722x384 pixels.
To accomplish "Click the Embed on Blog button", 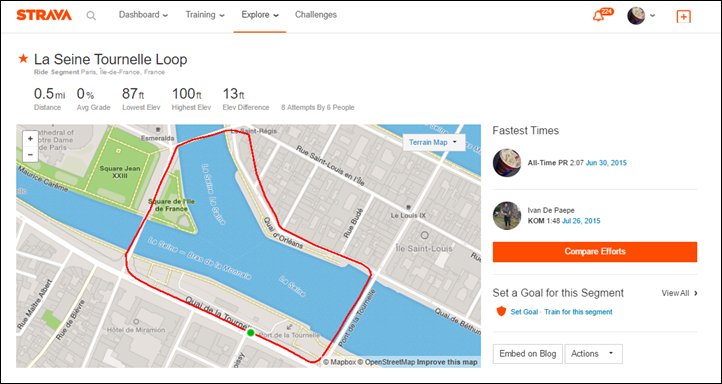I will [528, 354].
